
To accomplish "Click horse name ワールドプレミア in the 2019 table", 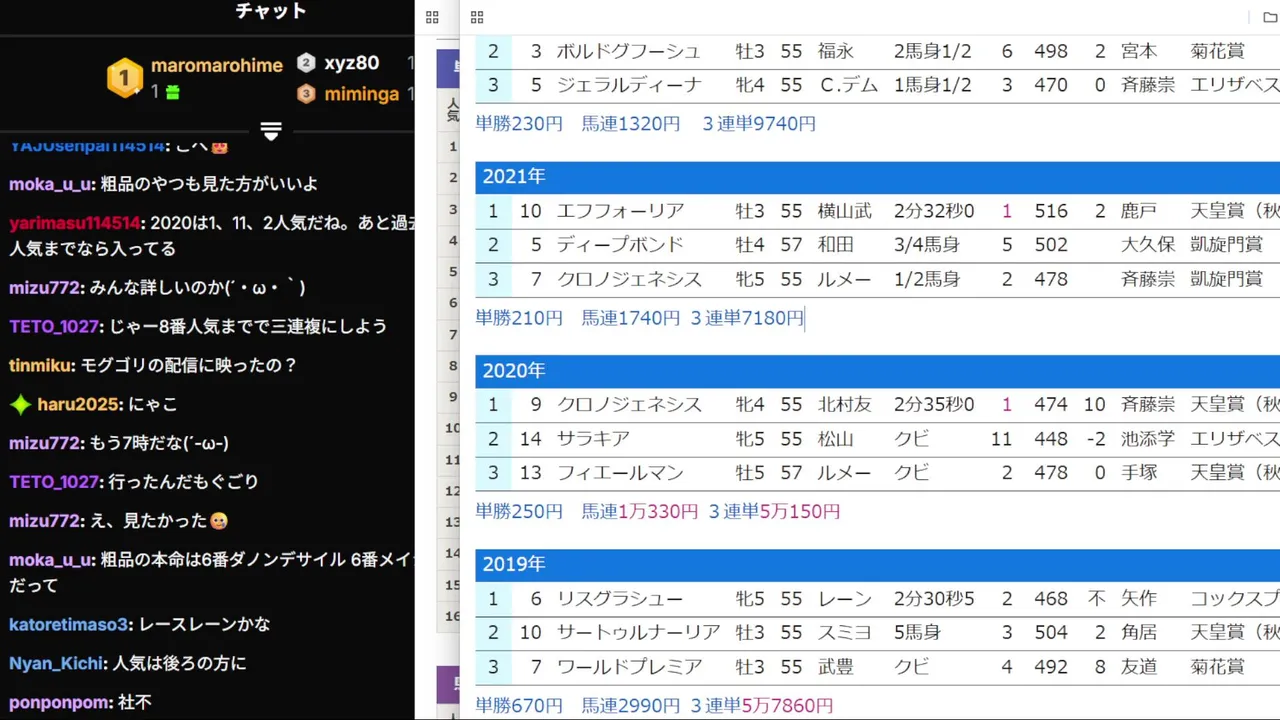I will click(629, 667).
